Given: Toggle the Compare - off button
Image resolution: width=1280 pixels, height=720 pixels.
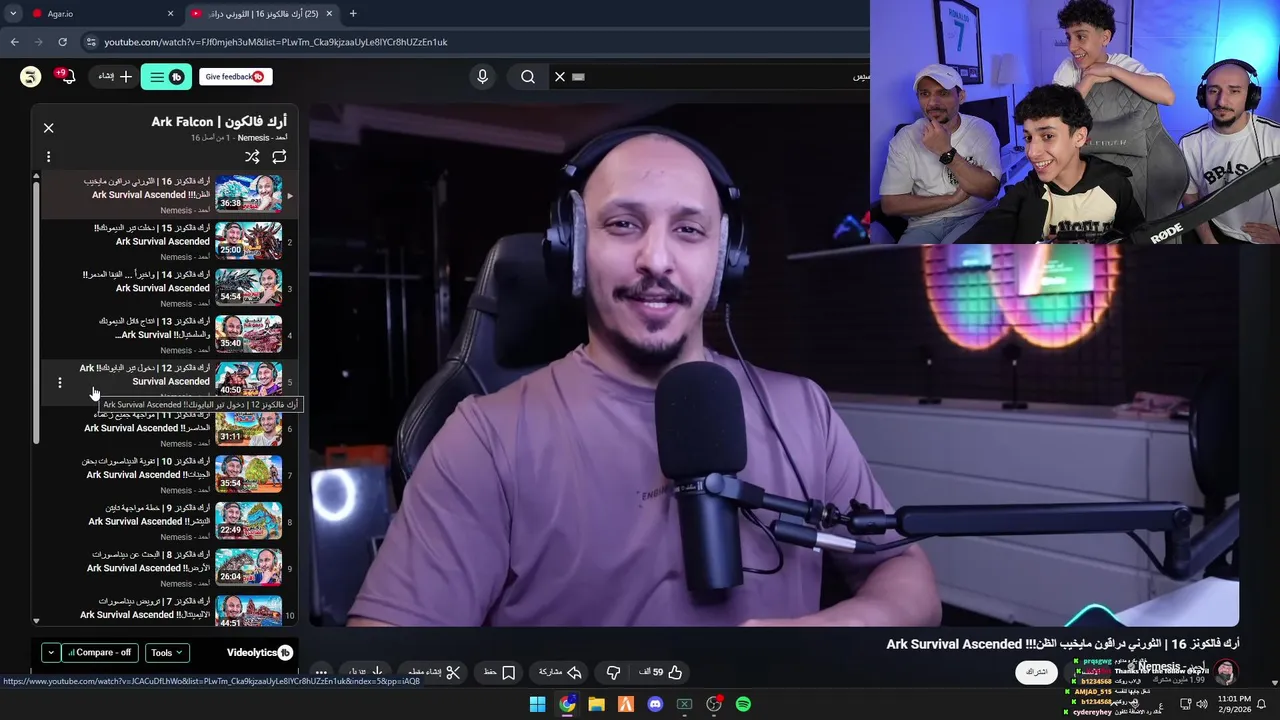Looking at the screenshot, I should [x=99, y=652].
